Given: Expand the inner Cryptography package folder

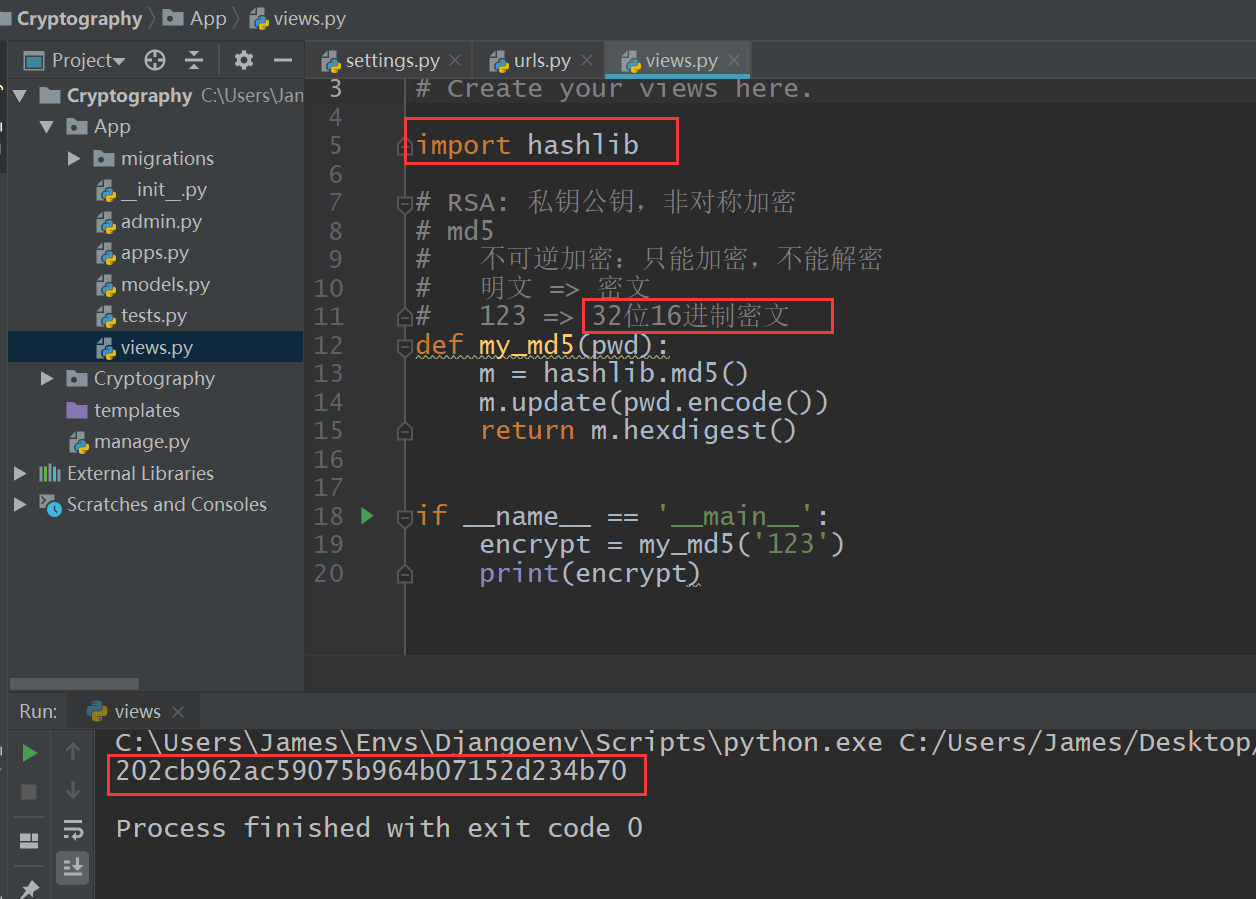Looking at the screenshot, I should (x=47, y=379).
